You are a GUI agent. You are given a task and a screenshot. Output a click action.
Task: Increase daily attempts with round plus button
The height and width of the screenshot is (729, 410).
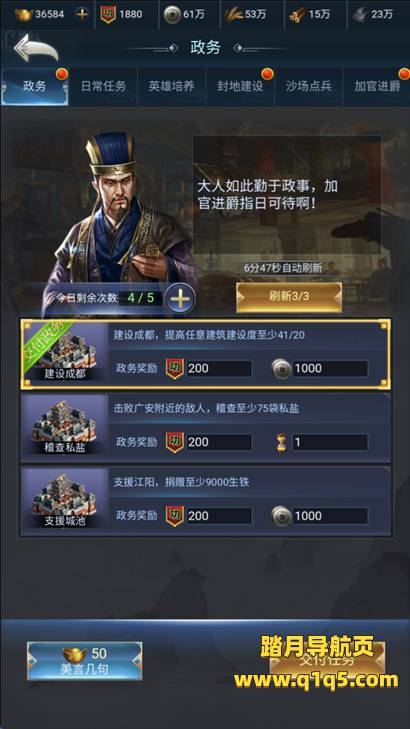click(x=180, y=298)
